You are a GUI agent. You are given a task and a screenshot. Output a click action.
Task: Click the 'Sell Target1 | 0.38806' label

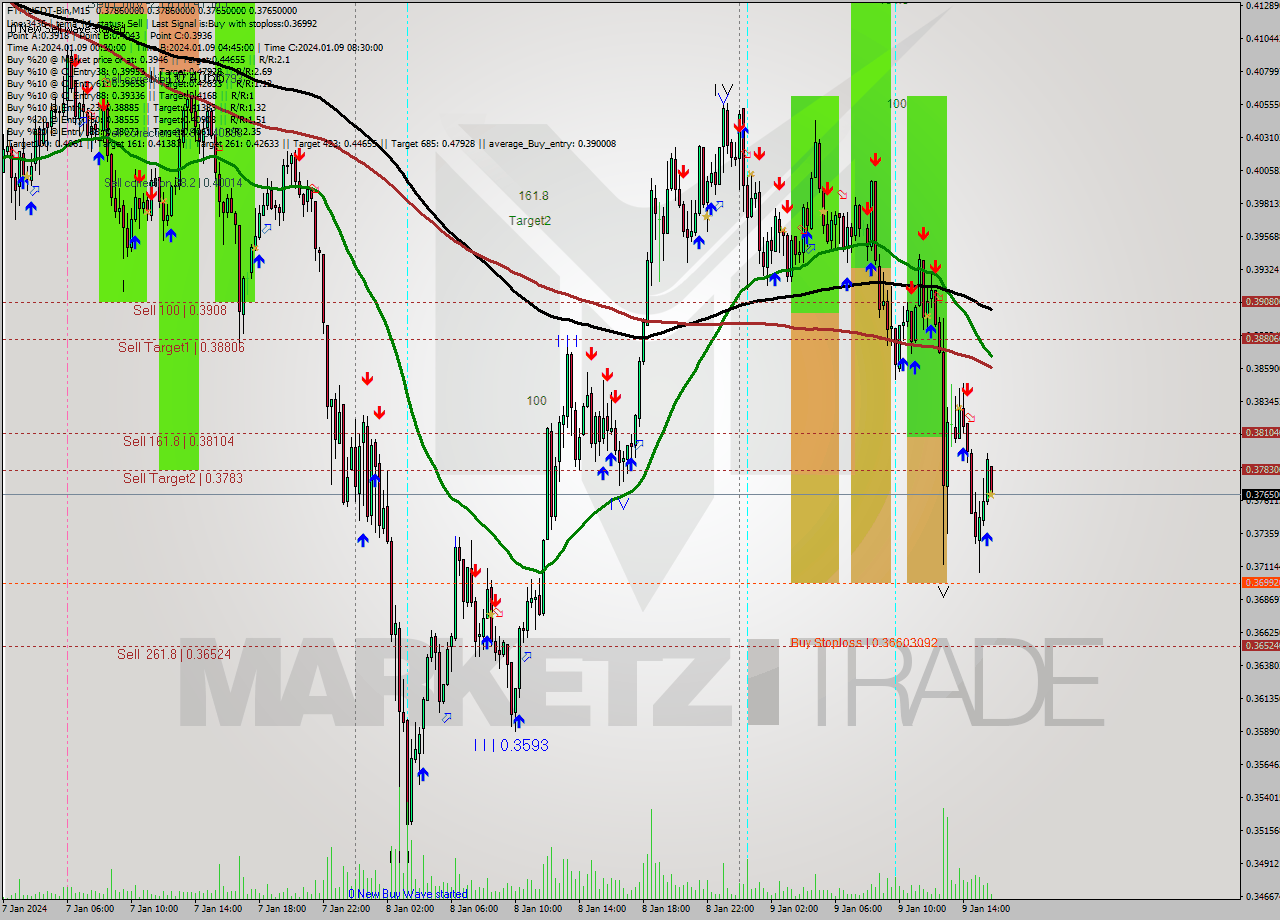[x=181, y=347]
